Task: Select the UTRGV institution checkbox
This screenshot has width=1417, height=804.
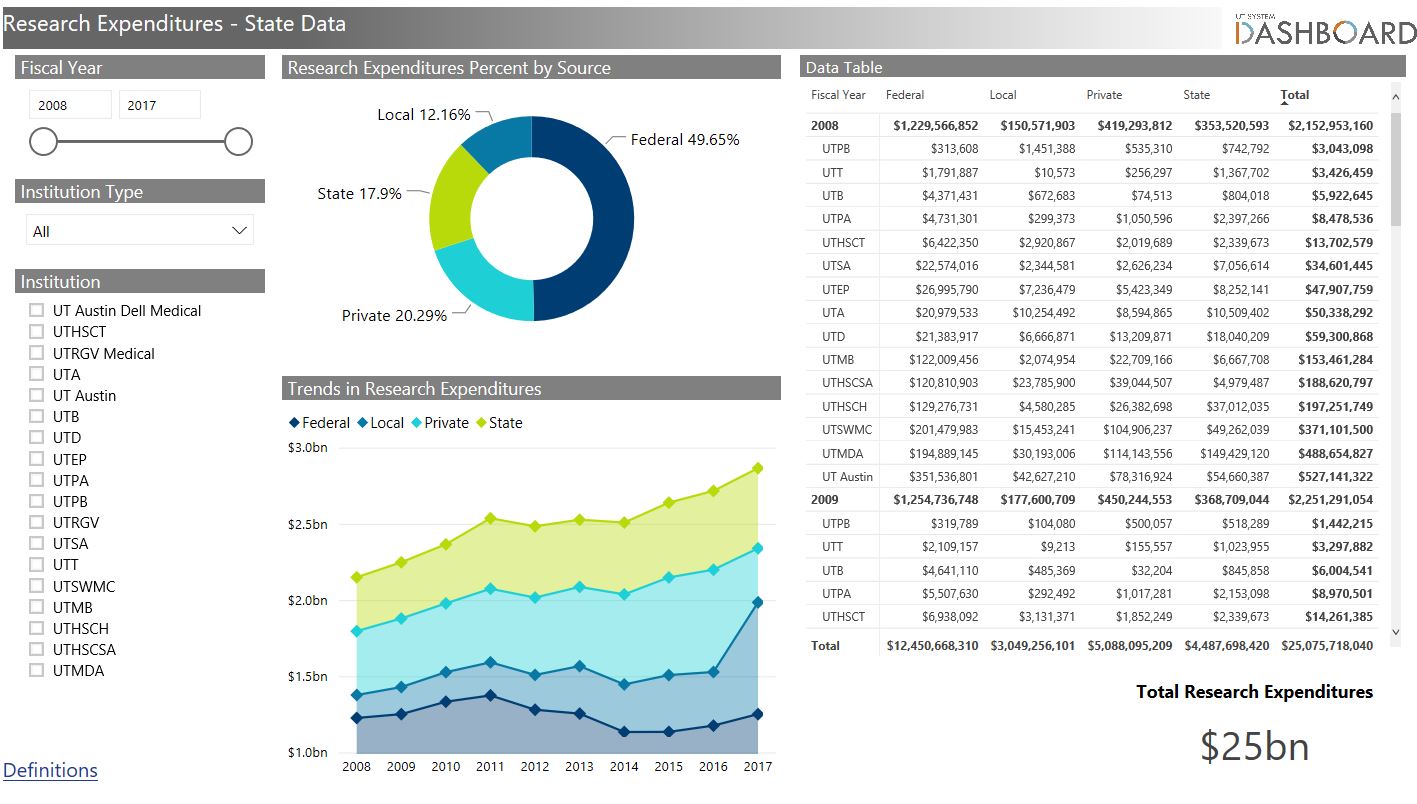Action: (x=36, y=522)
